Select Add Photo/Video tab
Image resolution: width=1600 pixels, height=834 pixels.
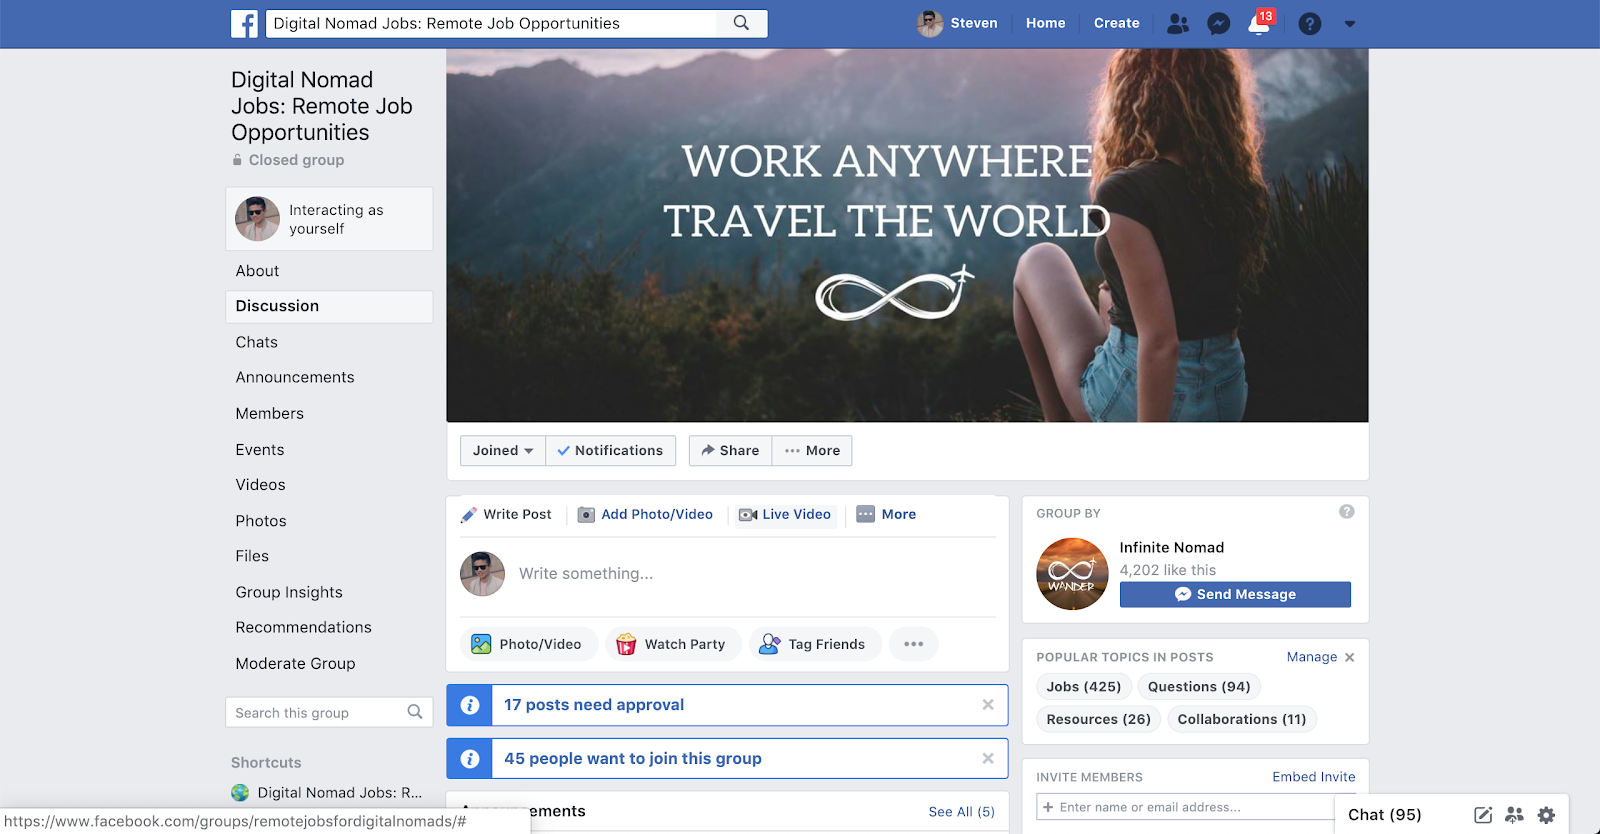(645, 514)
